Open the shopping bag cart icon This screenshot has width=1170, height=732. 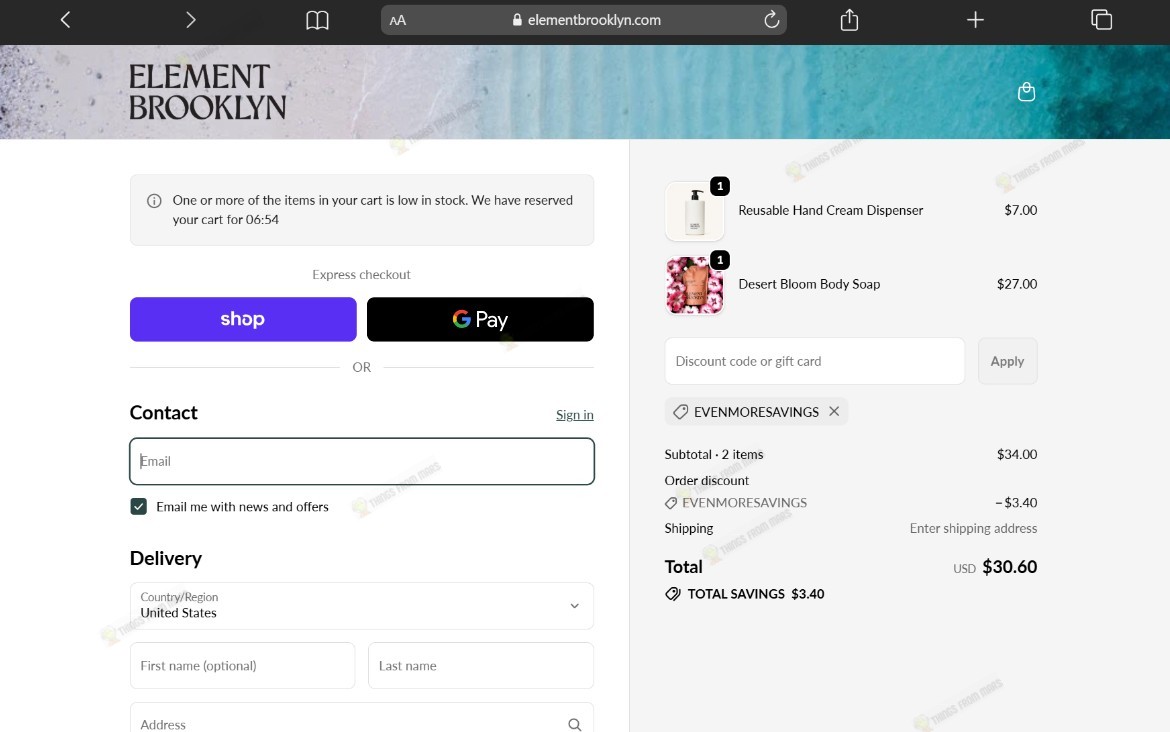pyautogui.click(x=1027, y=92)
